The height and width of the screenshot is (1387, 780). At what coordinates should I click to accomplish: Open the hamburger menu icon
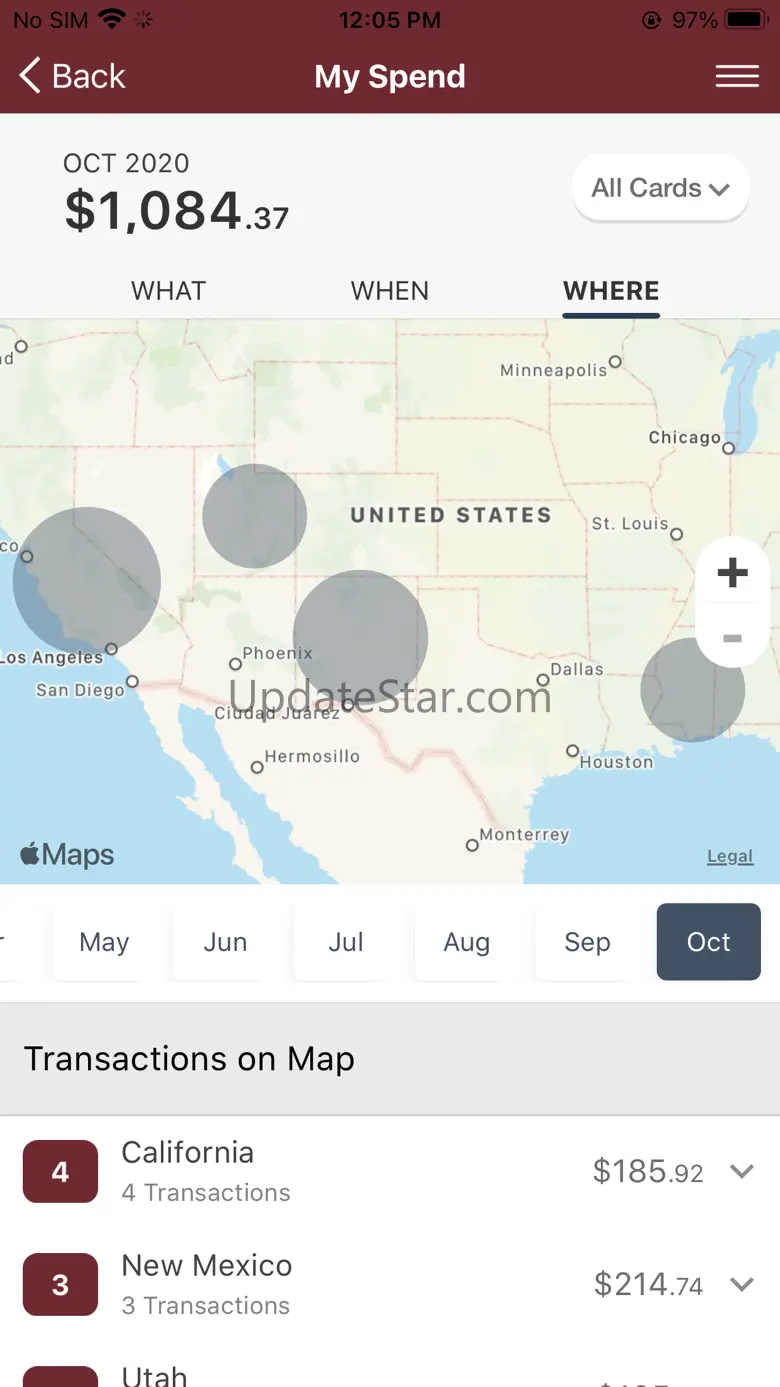point(737,77)
